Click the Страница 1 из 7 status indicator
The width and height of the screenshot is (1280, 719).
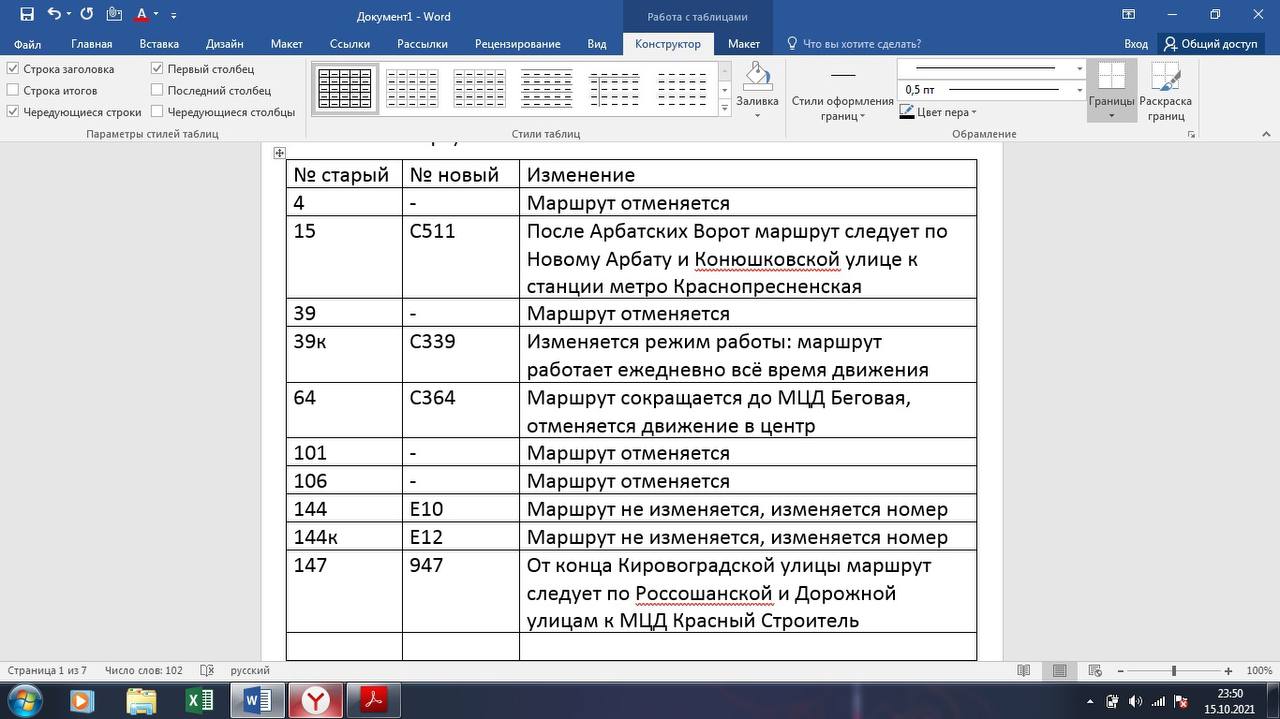coord(47,671)
